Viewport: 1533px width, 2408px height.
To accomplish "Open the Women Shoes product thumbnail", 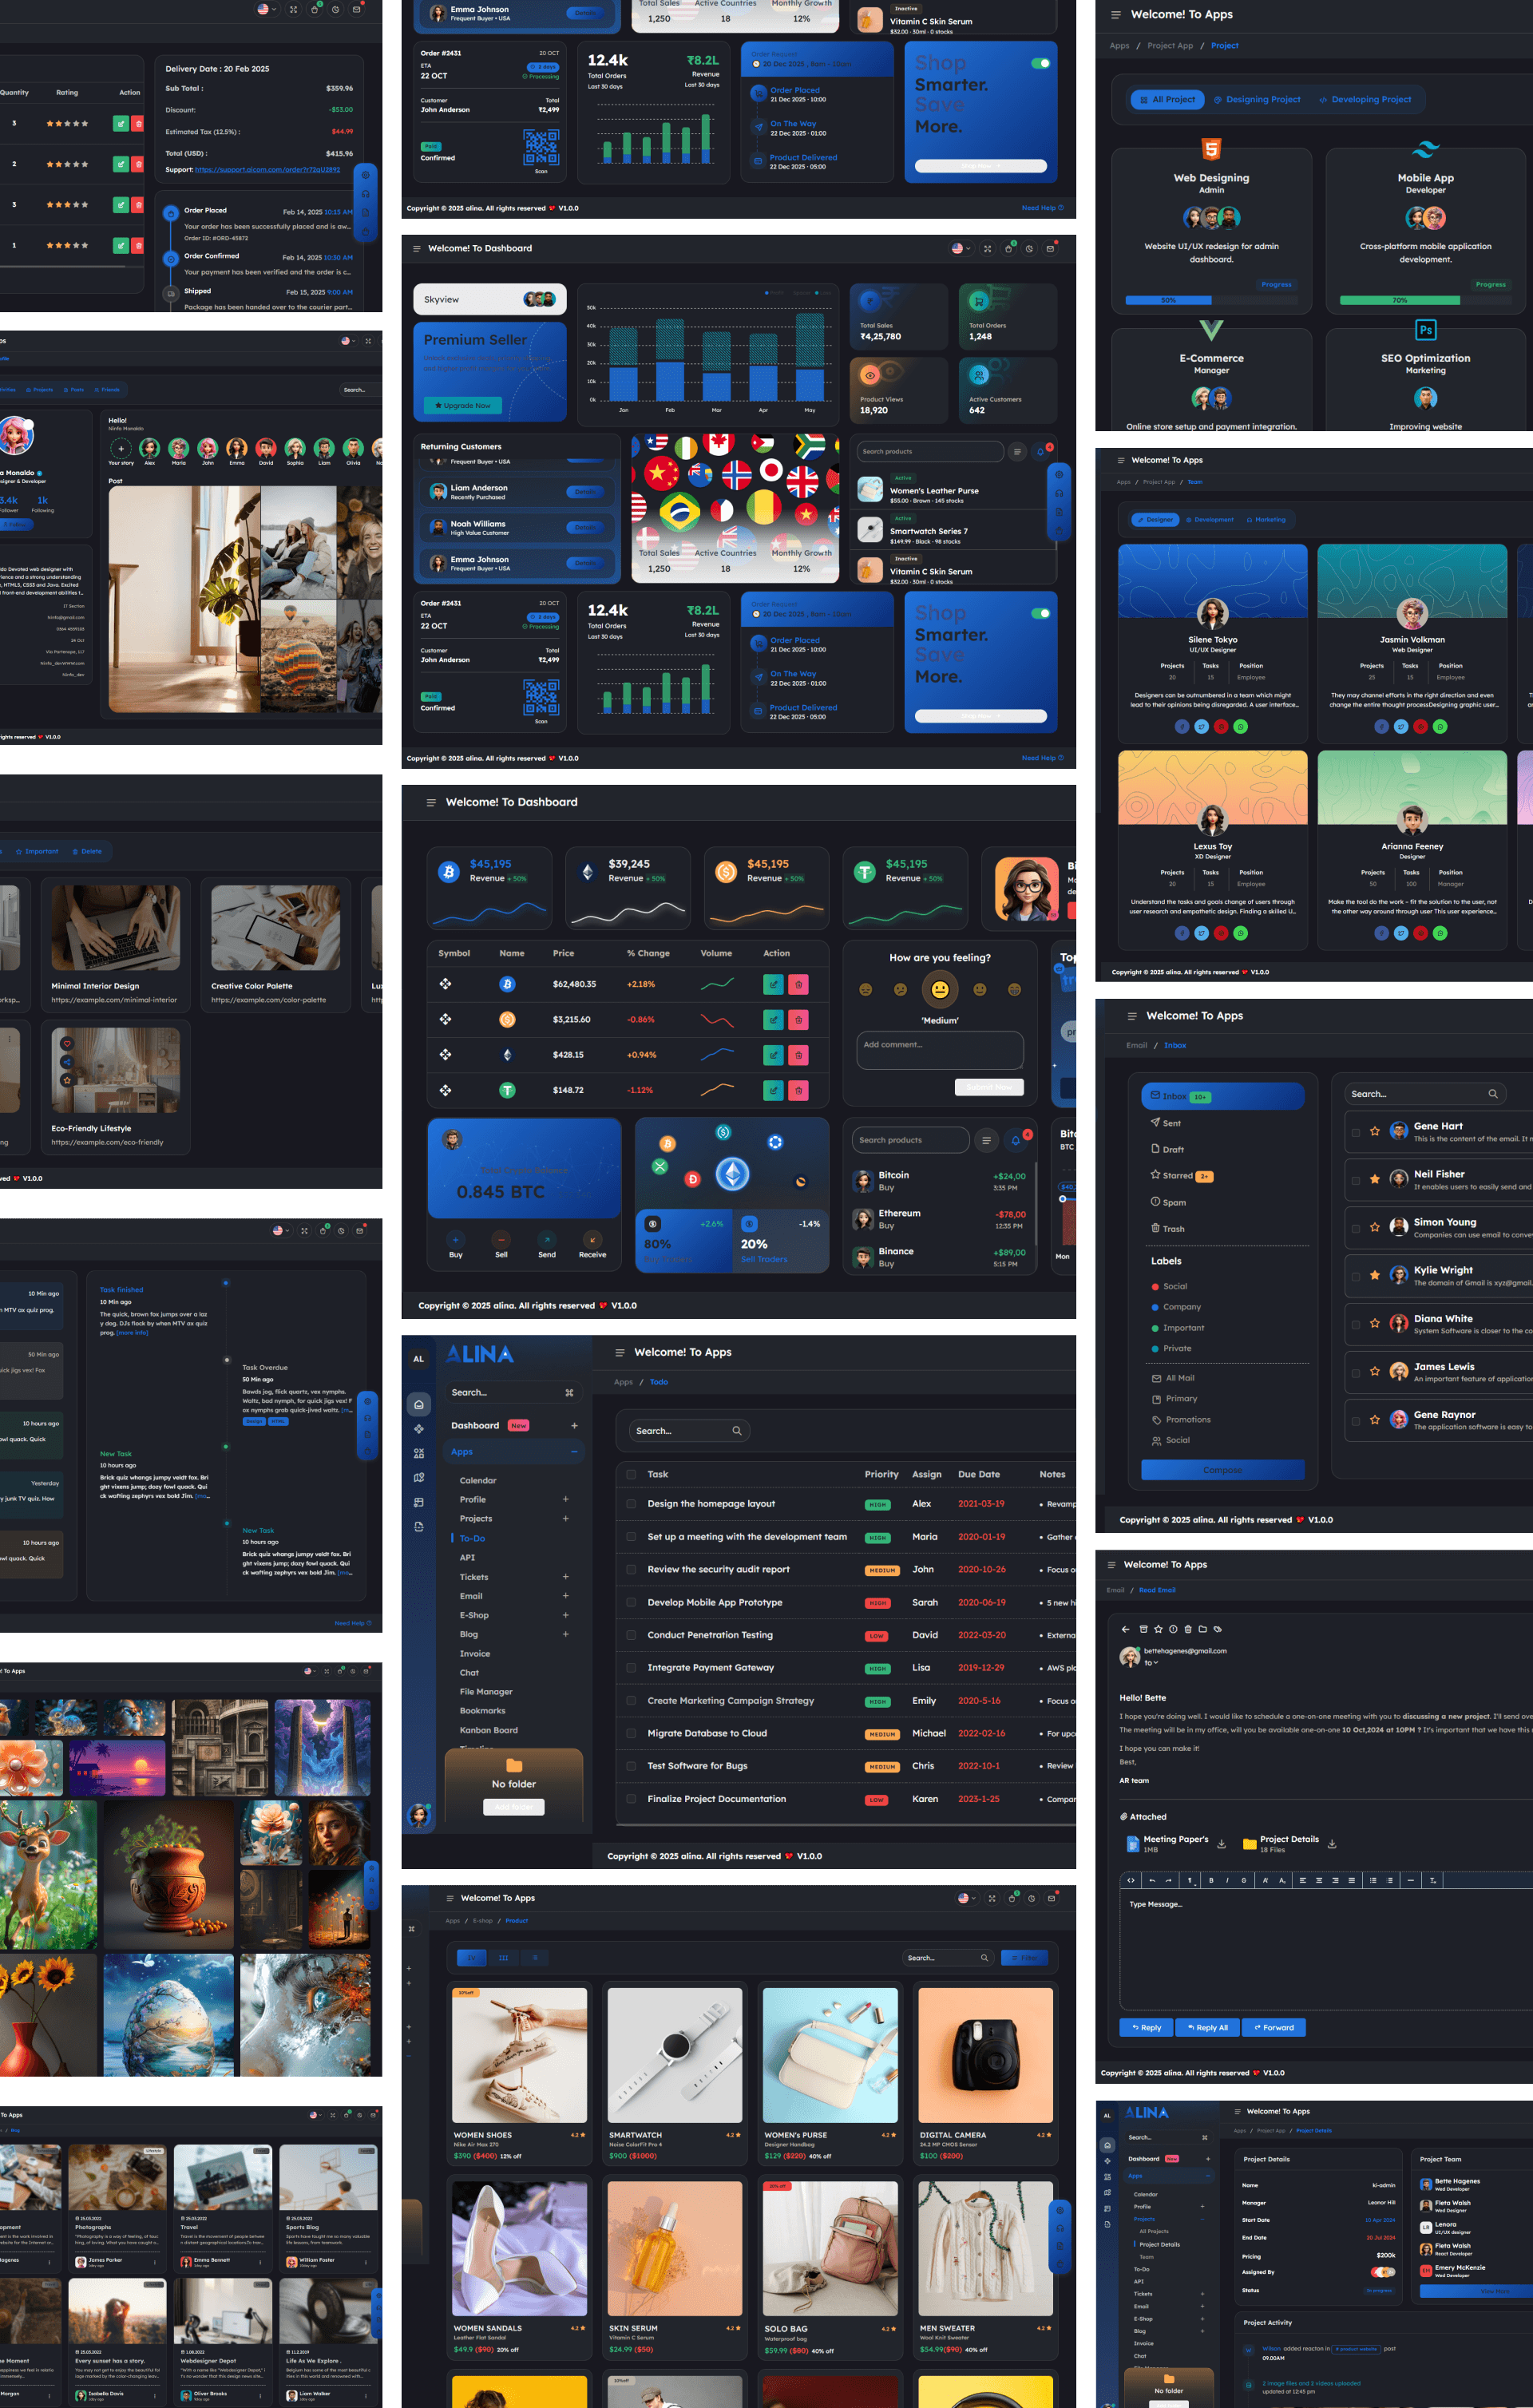I will click(519, 2055).
